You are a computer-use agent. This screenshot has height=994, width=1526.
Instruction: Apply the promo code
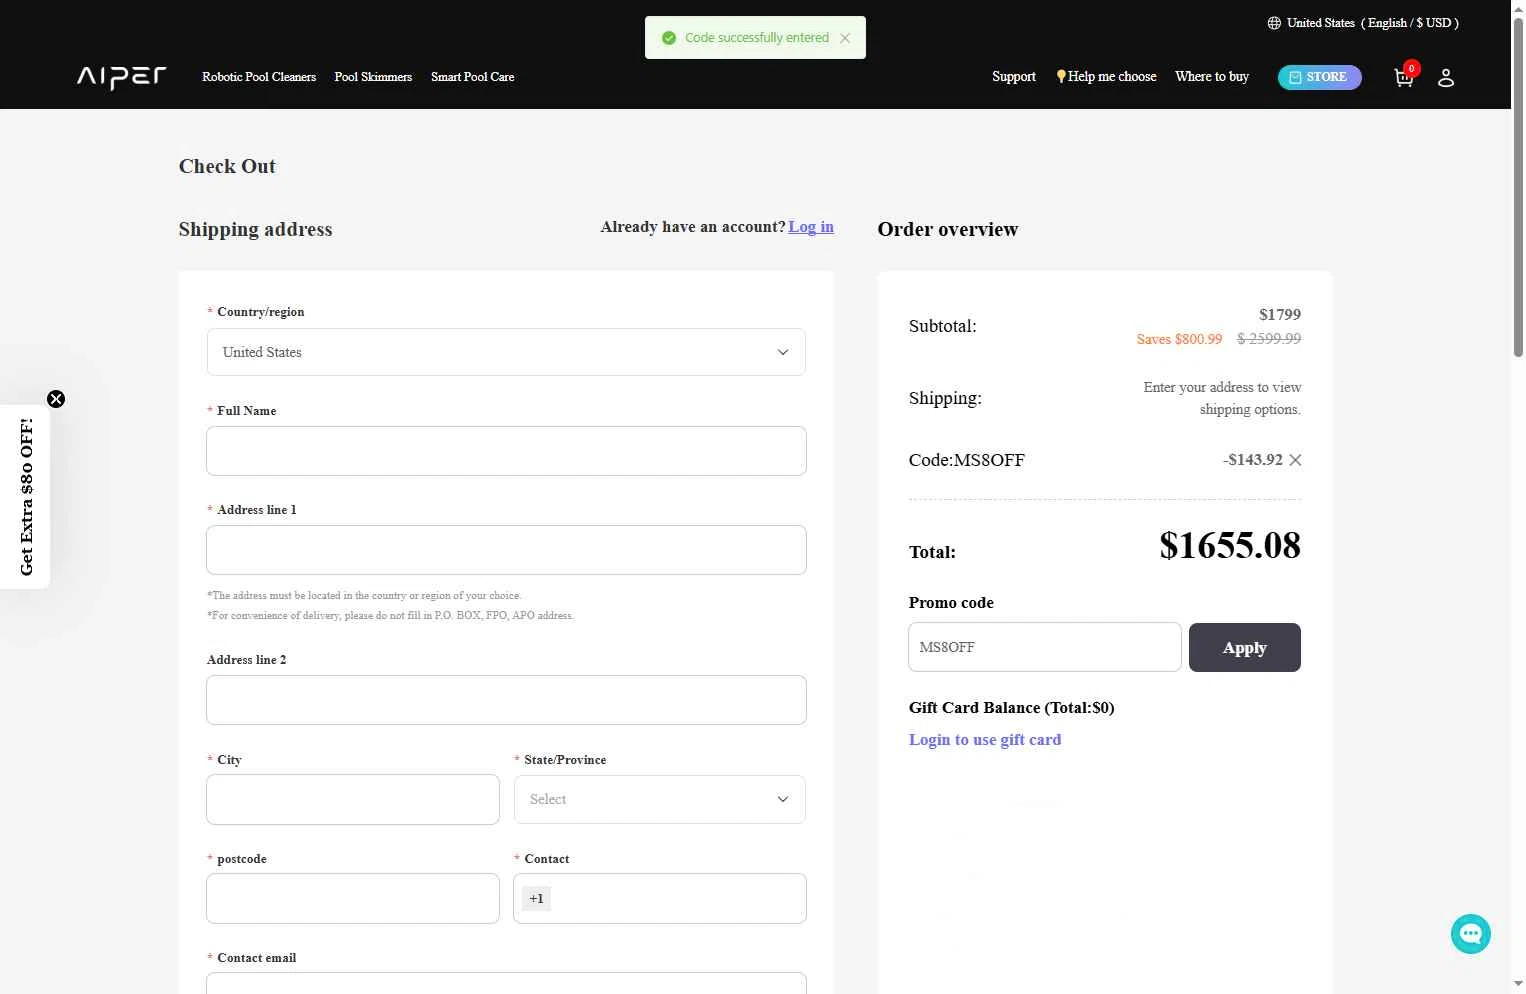click(x=1245, y=647)
